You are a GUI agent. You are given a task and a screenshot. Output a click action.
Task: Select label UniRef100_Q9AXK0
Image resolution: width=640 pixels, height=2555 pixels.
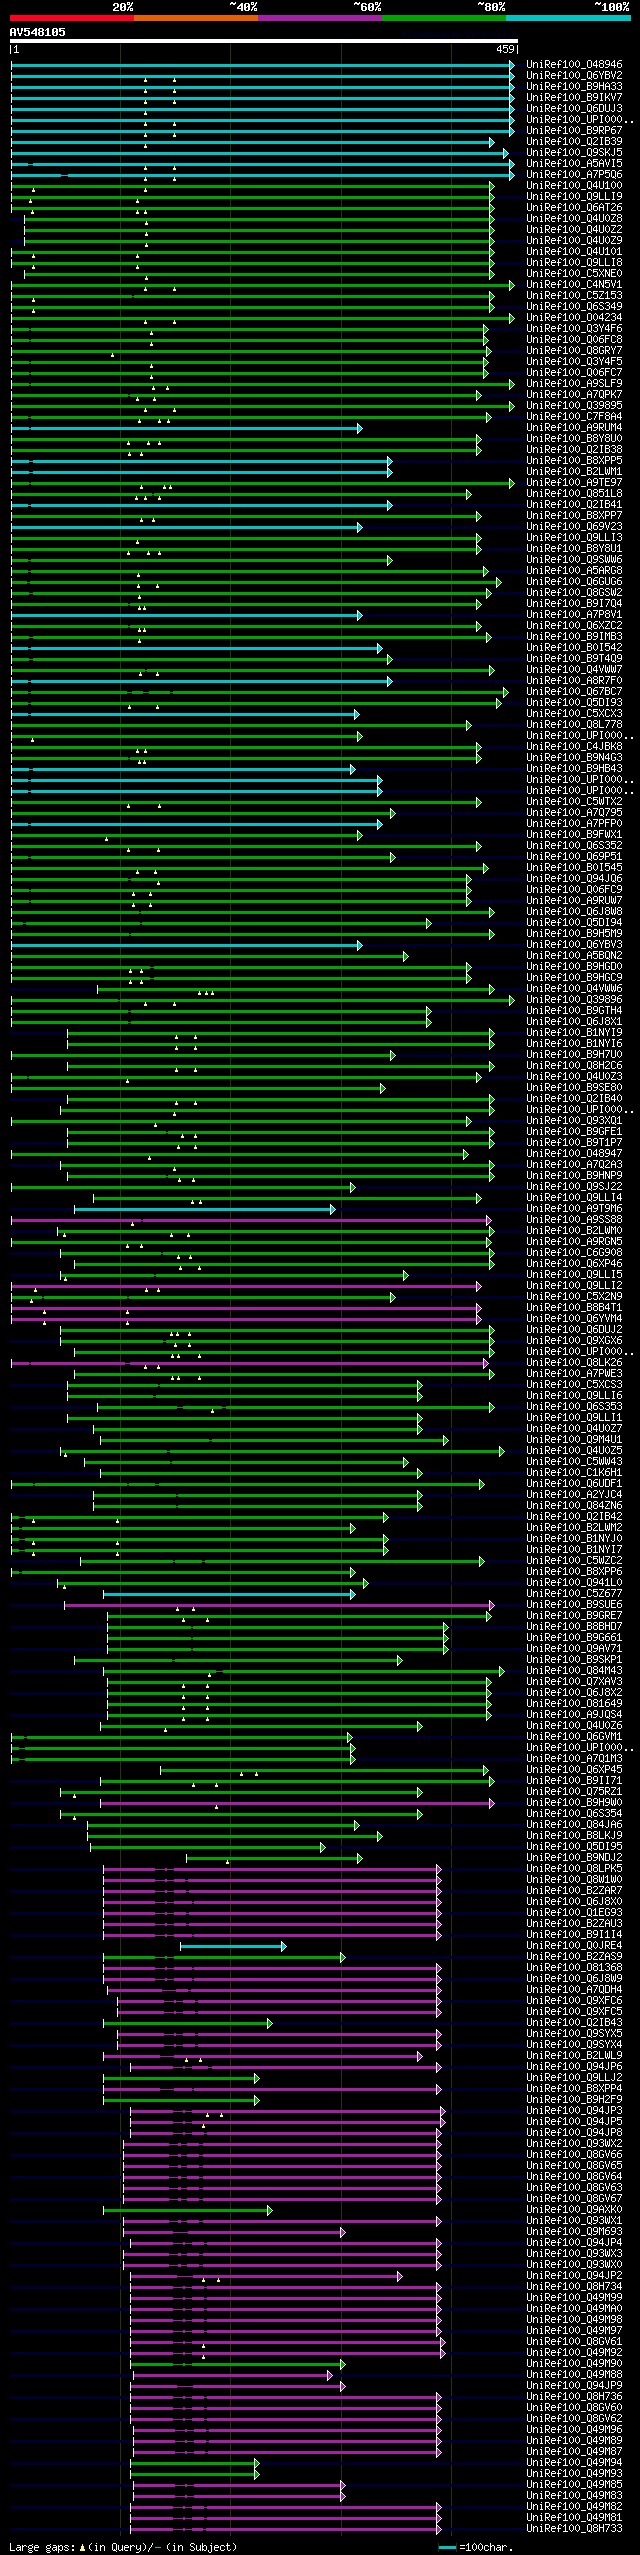click(x=574, y=2209)
